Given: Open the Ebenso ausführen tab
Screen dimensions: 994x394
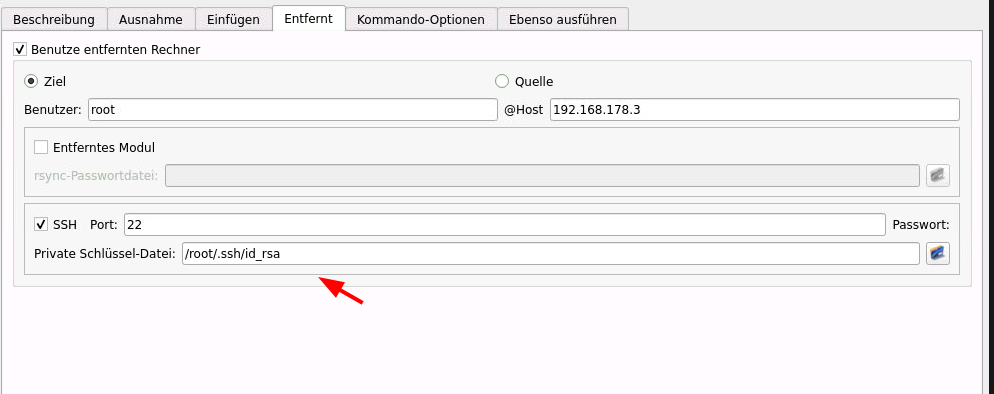Looking at the screenshot, I should pyautogui.click(x=563, y=20).
